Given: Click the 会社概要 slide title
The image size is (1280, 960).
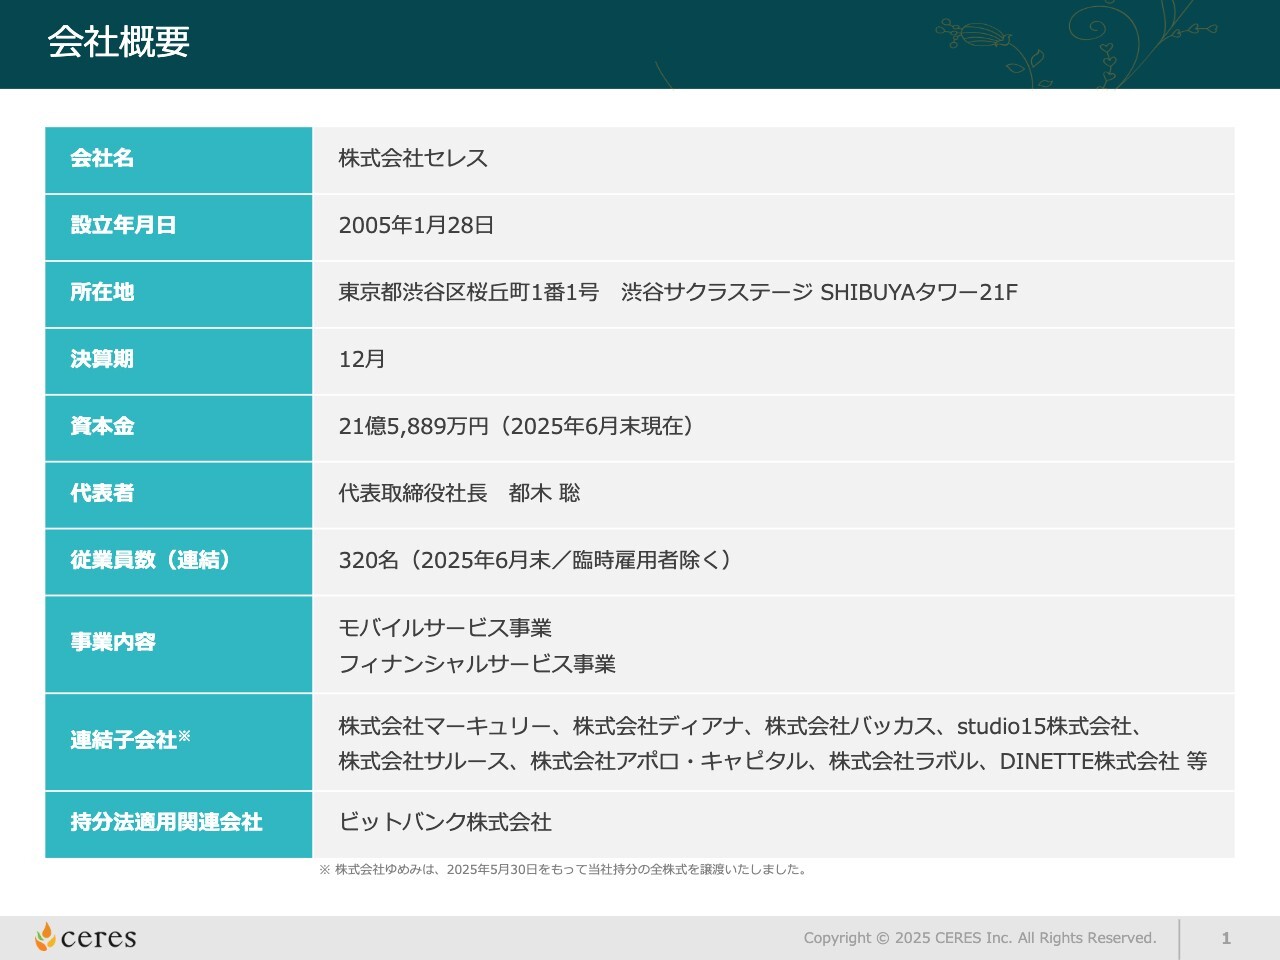Looking at the screenshot, I should click(x=120, y=43).
